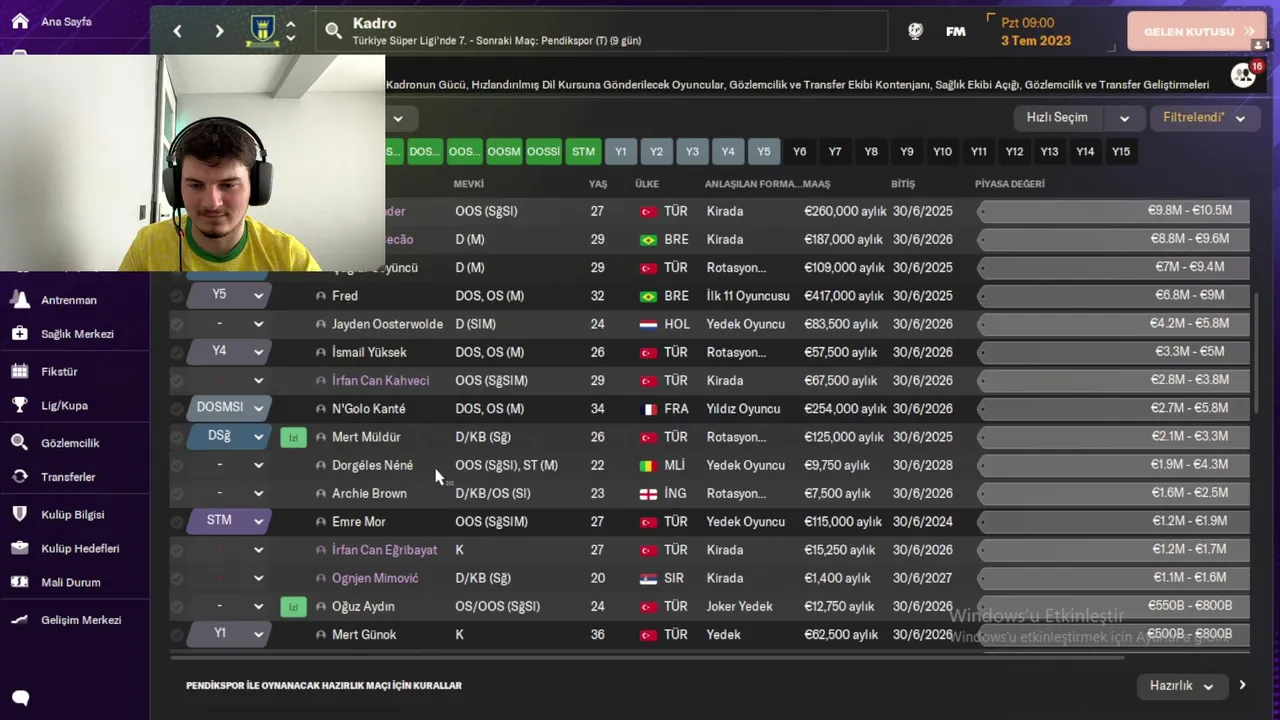The height and width of the screenshot is (720, 1280).
Task: Open Emre Mor's STM position dropdown
Action: [229, 521]
